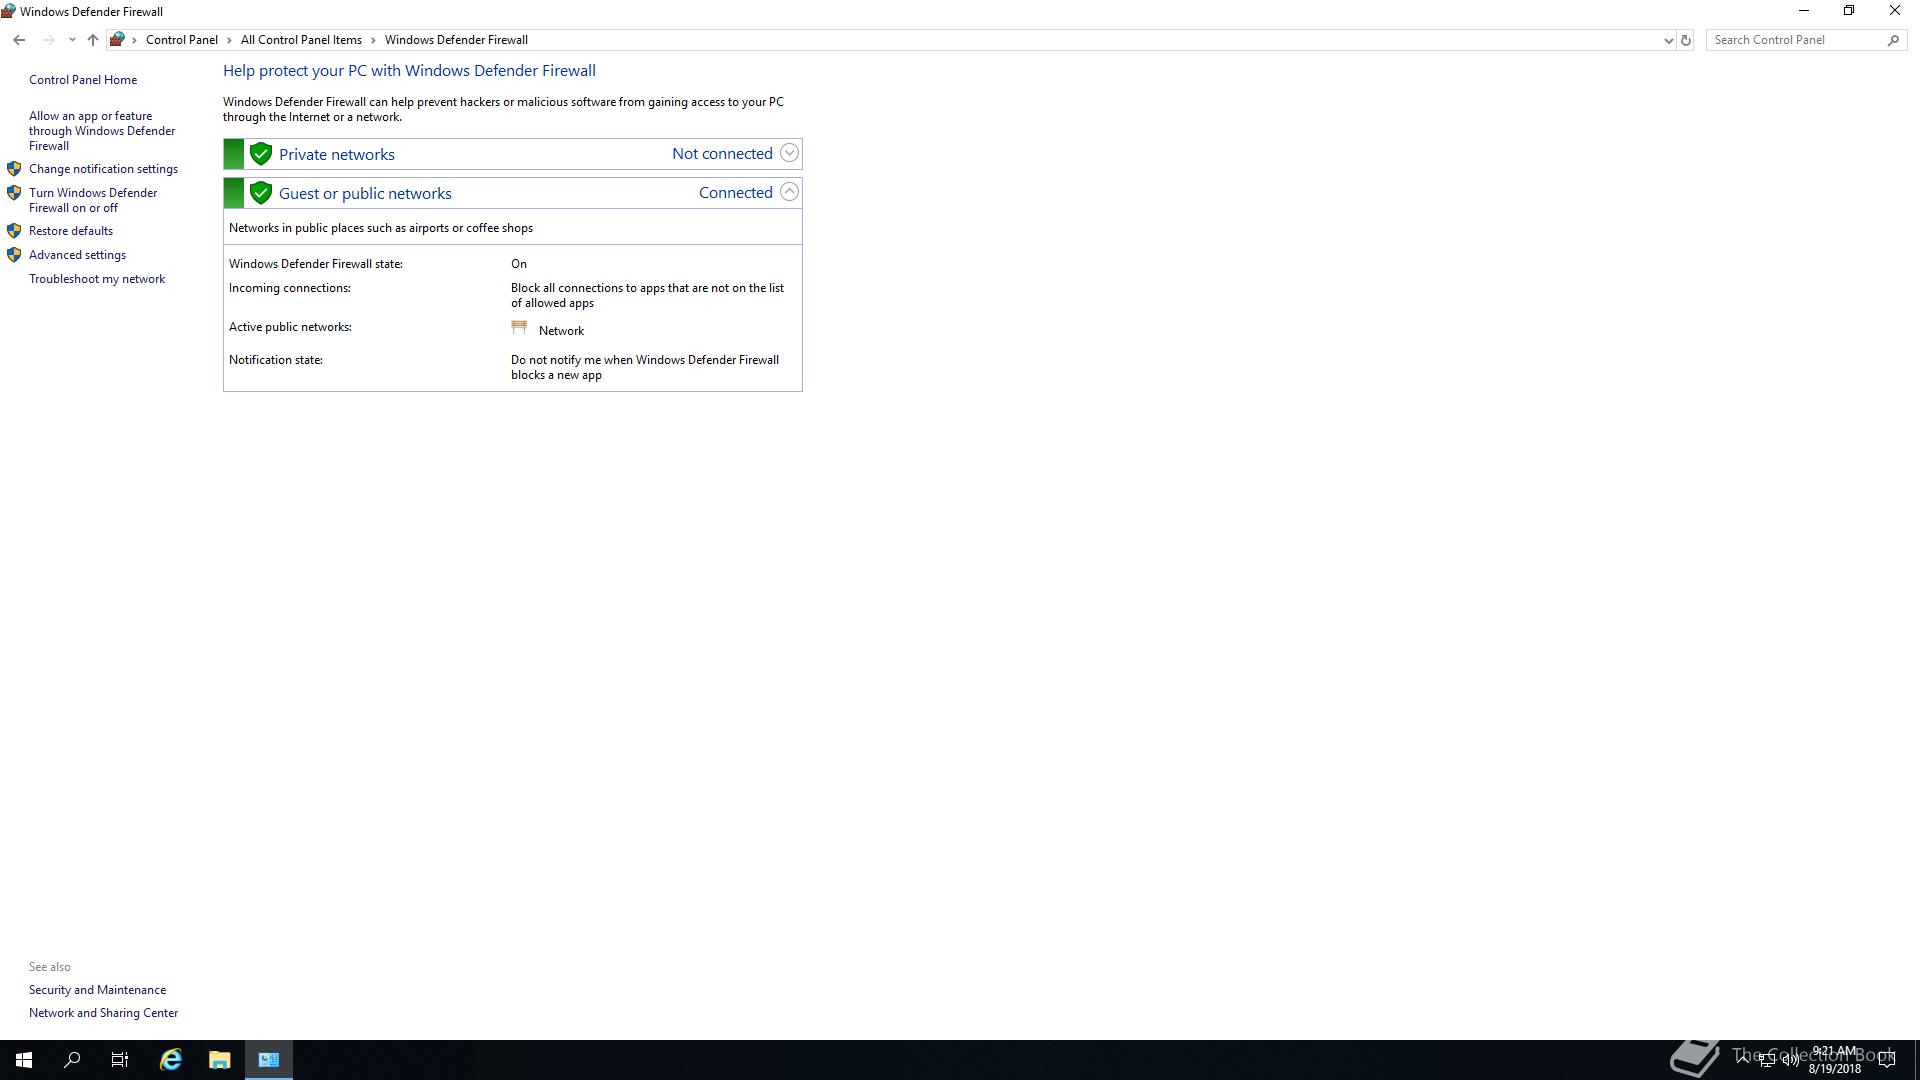Open Network and Sharing Center link
The width and height of the screenshot is (1920, 1080).
click(x=103, y=1013)
